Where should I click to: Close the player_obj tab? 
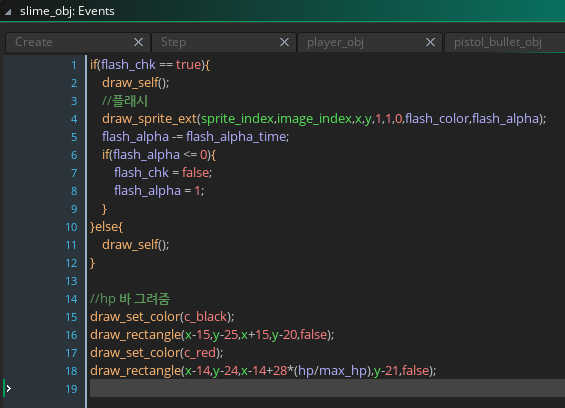click(x=430, y=42)
